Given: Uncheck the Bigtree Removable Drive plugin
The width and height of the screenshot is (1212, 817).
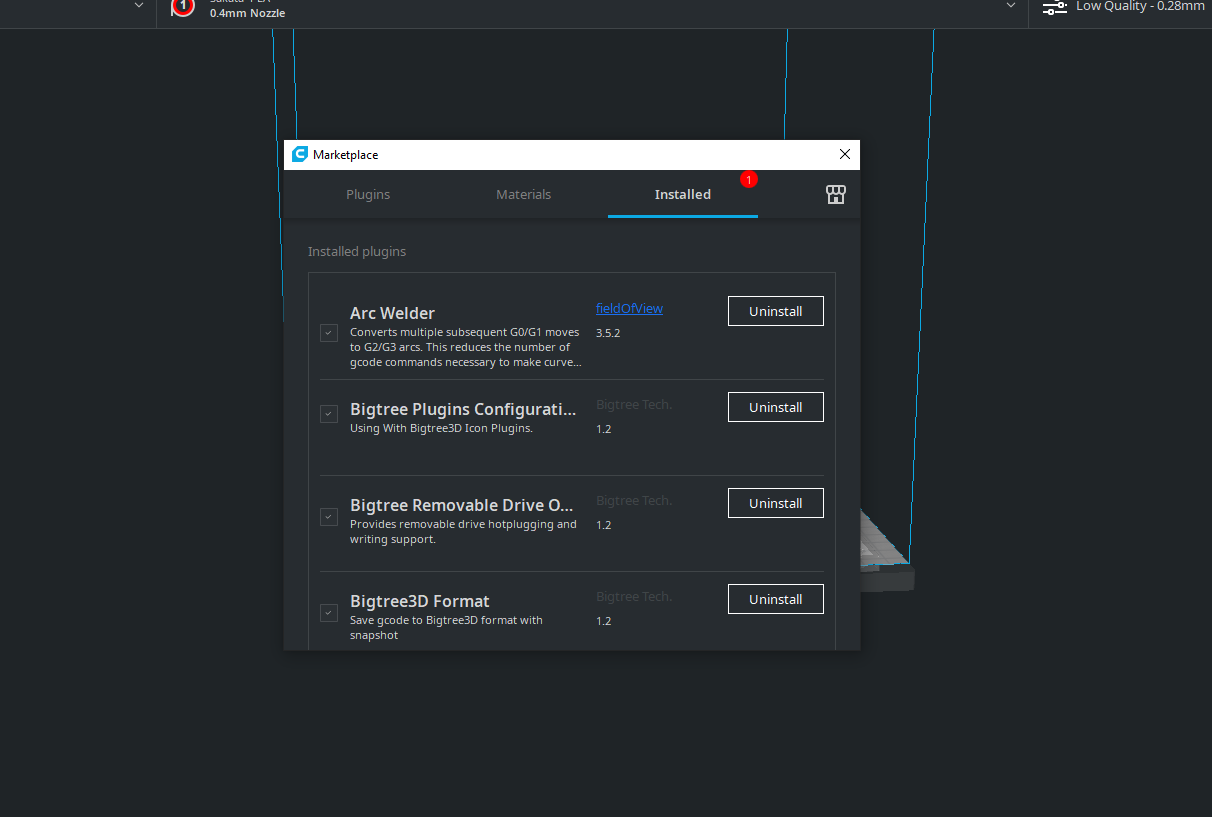Looking at the screenshot, I should (x=329, y=517).
